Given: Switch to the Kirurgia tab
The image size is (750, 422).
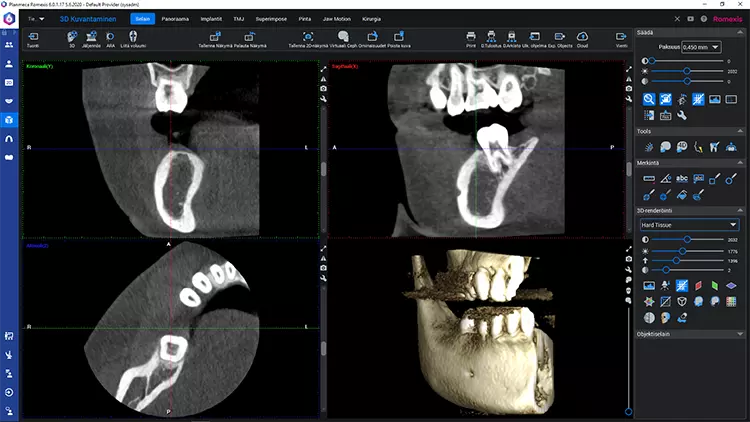Looking at the screenshot, I should pos(371,19).
